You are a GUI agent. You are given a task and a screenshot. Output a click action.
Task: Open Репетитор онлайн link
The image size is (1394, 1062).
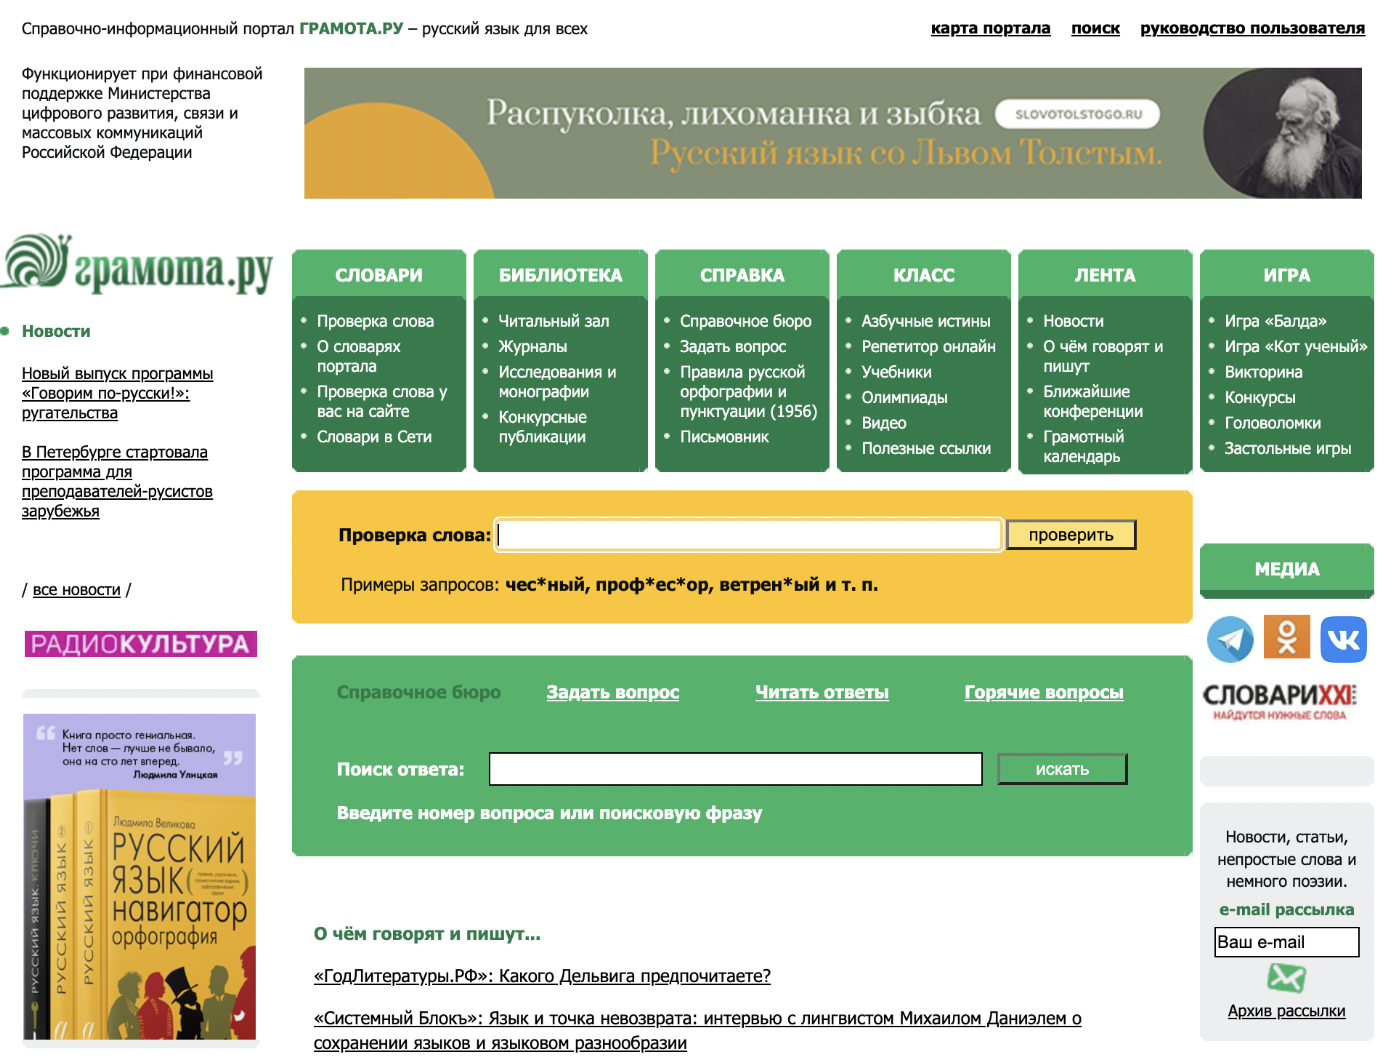(929, 346)
